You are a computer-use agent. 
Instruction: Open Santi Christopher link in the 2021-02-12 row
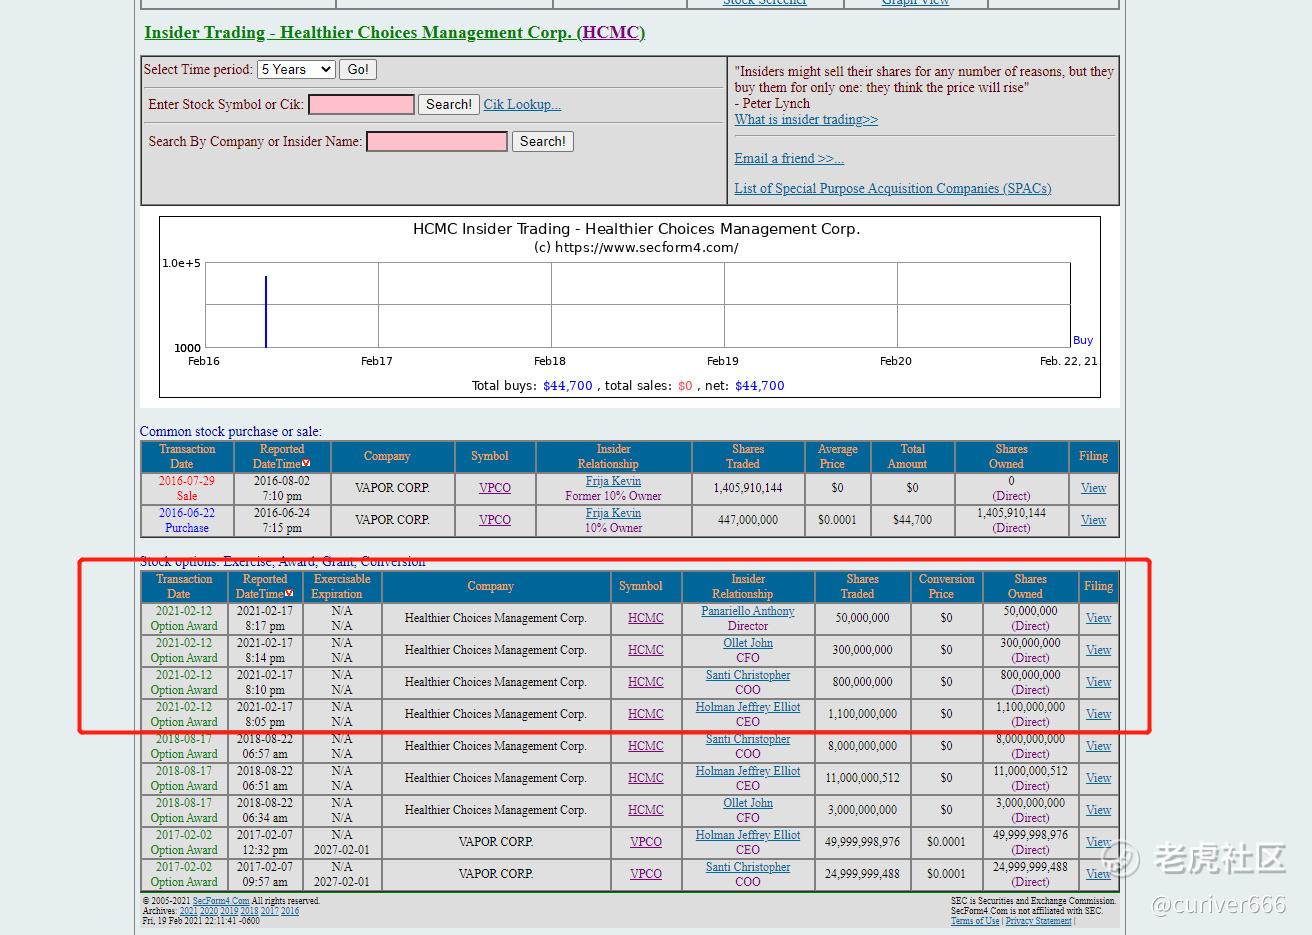click(748, 675)
